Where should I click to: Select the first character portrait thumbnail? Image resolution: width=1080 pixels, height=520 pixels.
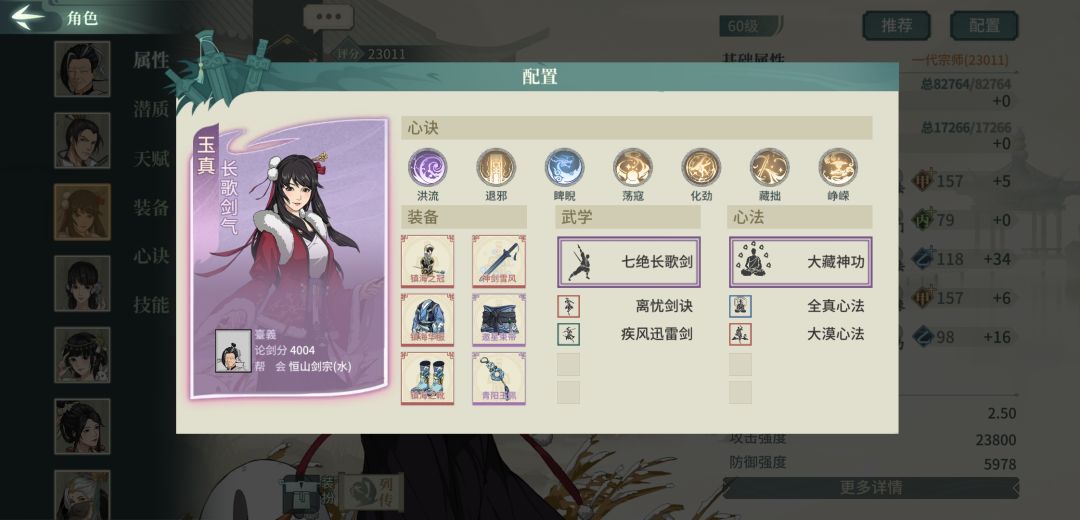(x=83, y=69)
